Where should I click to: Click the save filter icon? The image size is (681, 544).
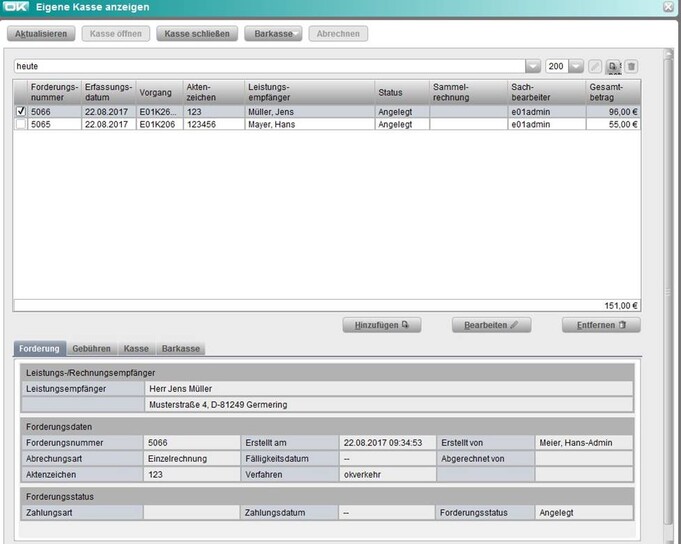pos(614,66)
